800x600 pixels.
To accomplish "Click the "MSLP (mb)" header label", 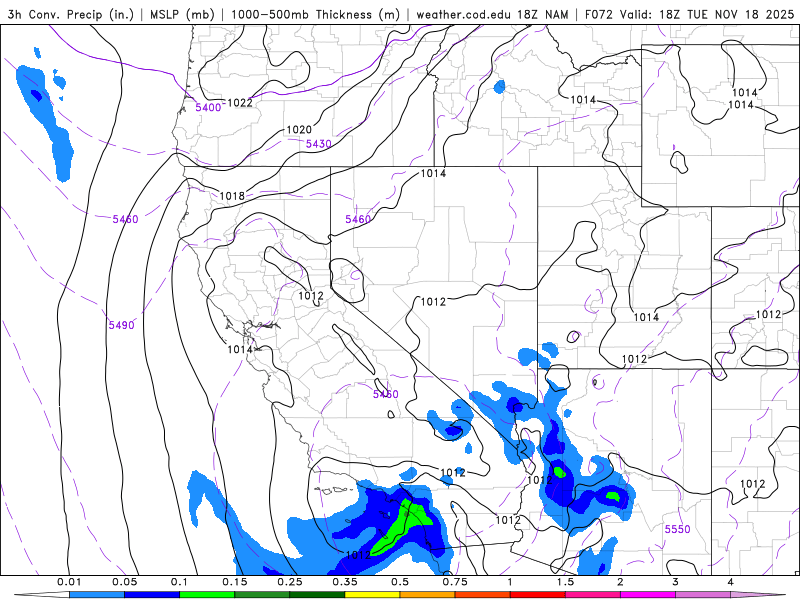I will [182, 14].
